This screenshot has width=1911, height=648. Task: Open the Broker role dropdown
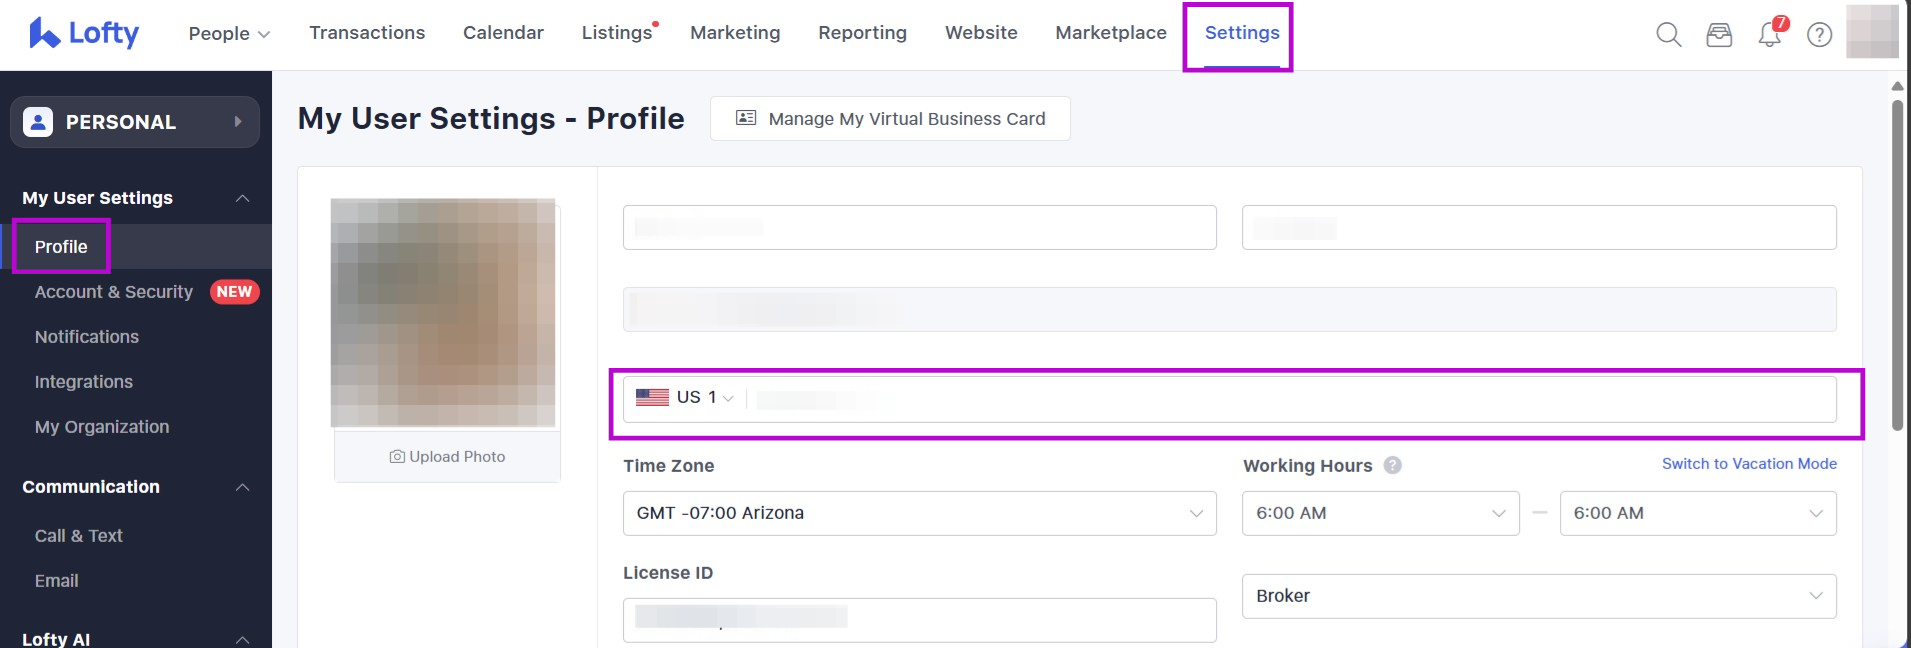point(1538,596)
